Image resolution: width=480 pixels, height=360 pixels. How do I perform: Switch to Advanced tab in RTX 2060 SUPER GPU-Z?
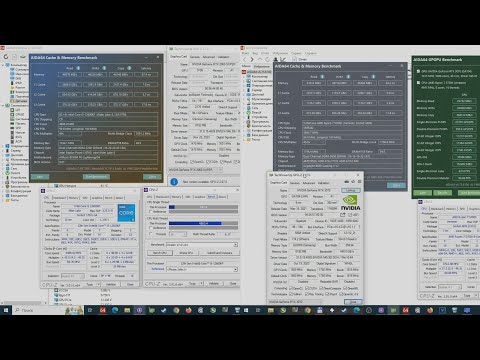click(x=209, y=57)
